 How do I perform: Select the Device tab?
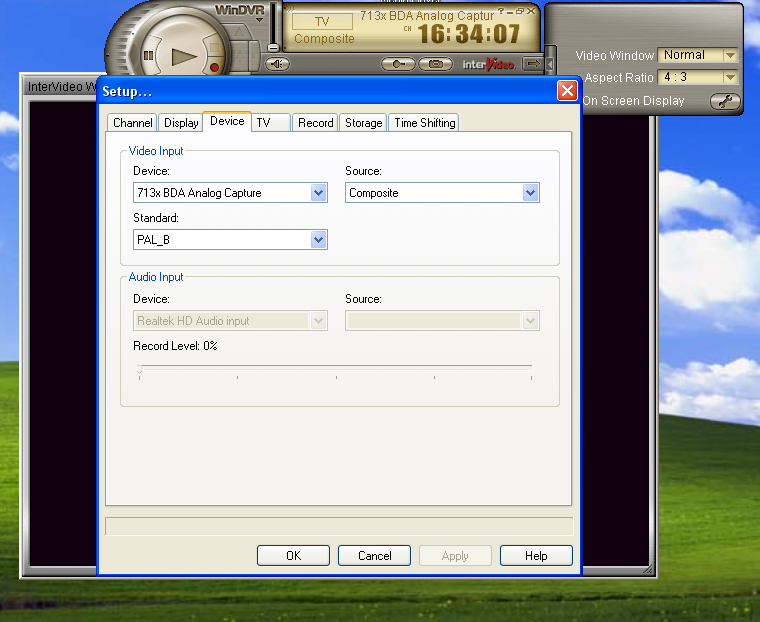click(227, 121)
